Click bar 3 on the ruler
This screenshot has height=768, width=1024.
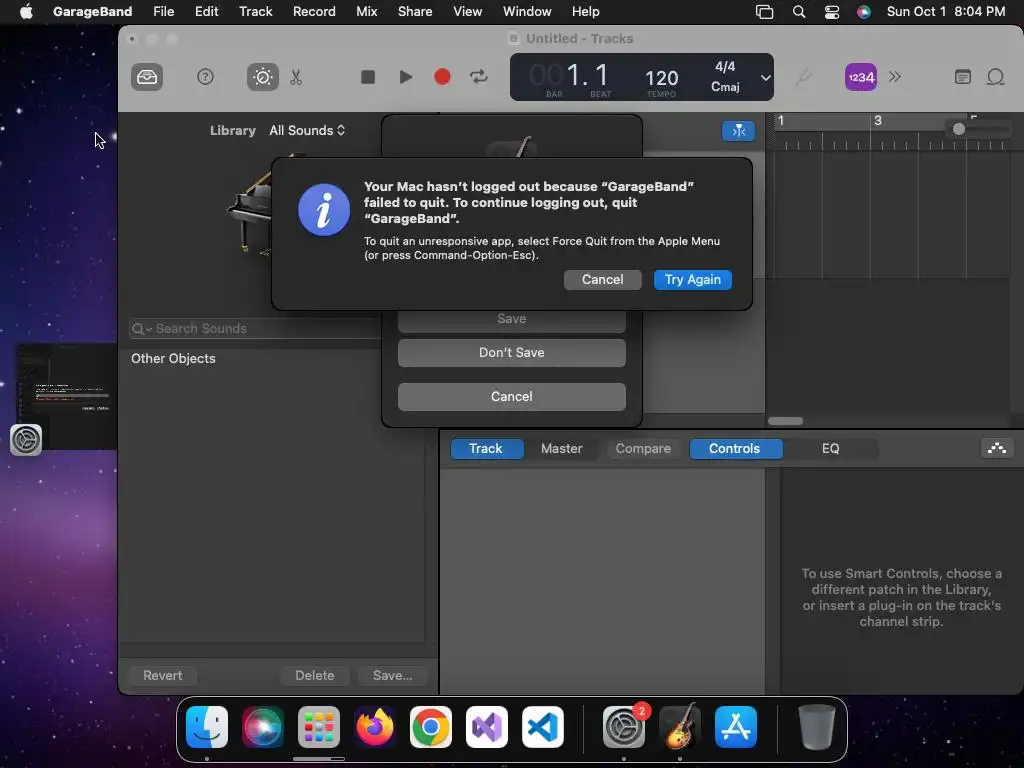click(878, 121)
